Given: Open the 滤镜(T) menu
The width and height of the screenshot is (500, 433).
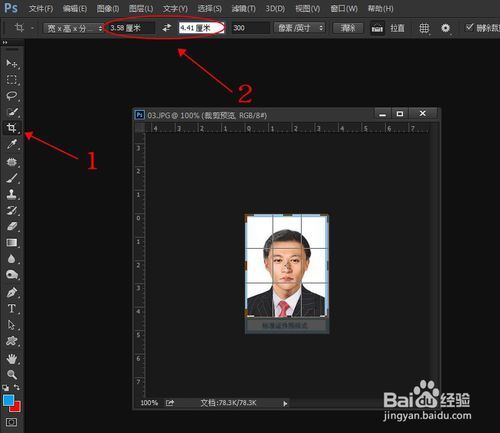Looking at the screenshot, I should (244, 9).
